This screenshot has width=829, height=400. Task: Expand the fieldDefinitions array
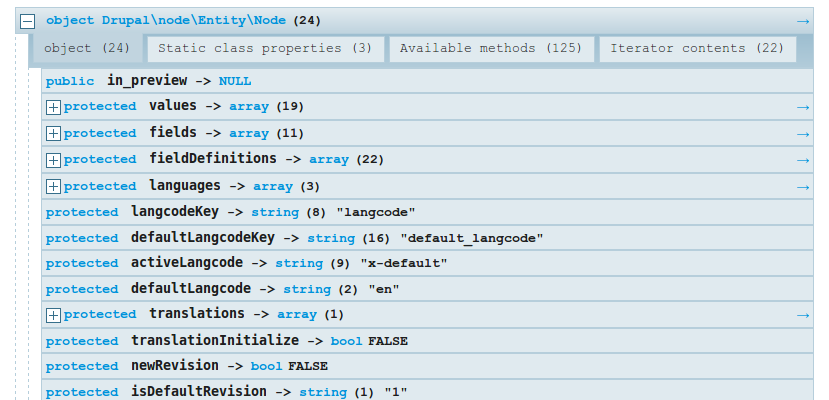(53, 160)
